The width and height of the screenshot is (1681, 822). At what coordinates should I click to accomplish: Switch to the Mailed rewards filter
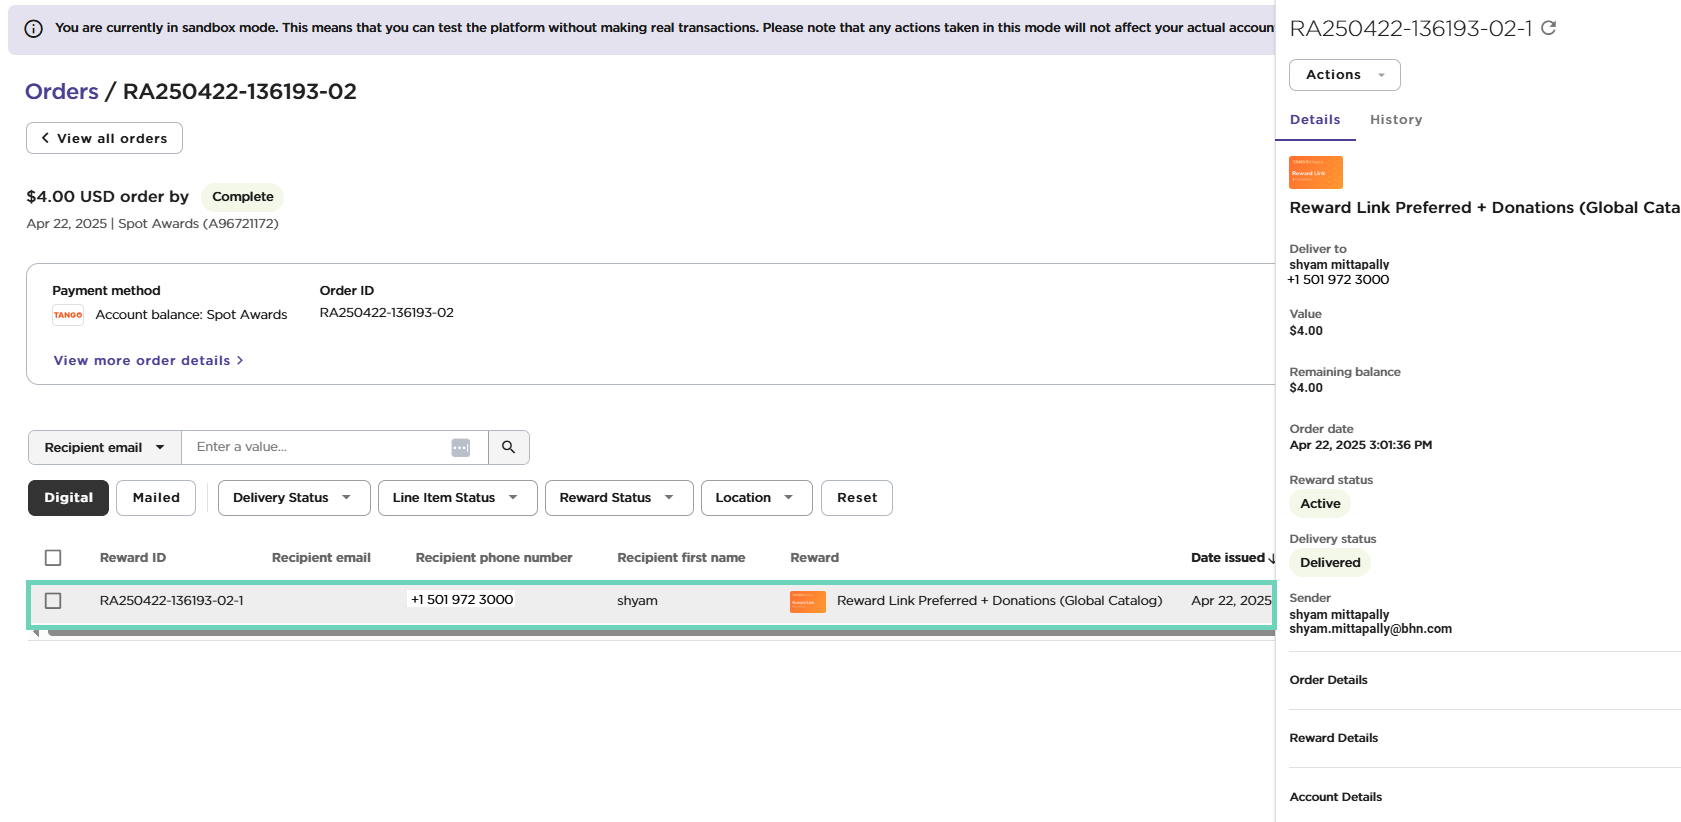pyautogui.click(x=156, y=498)
